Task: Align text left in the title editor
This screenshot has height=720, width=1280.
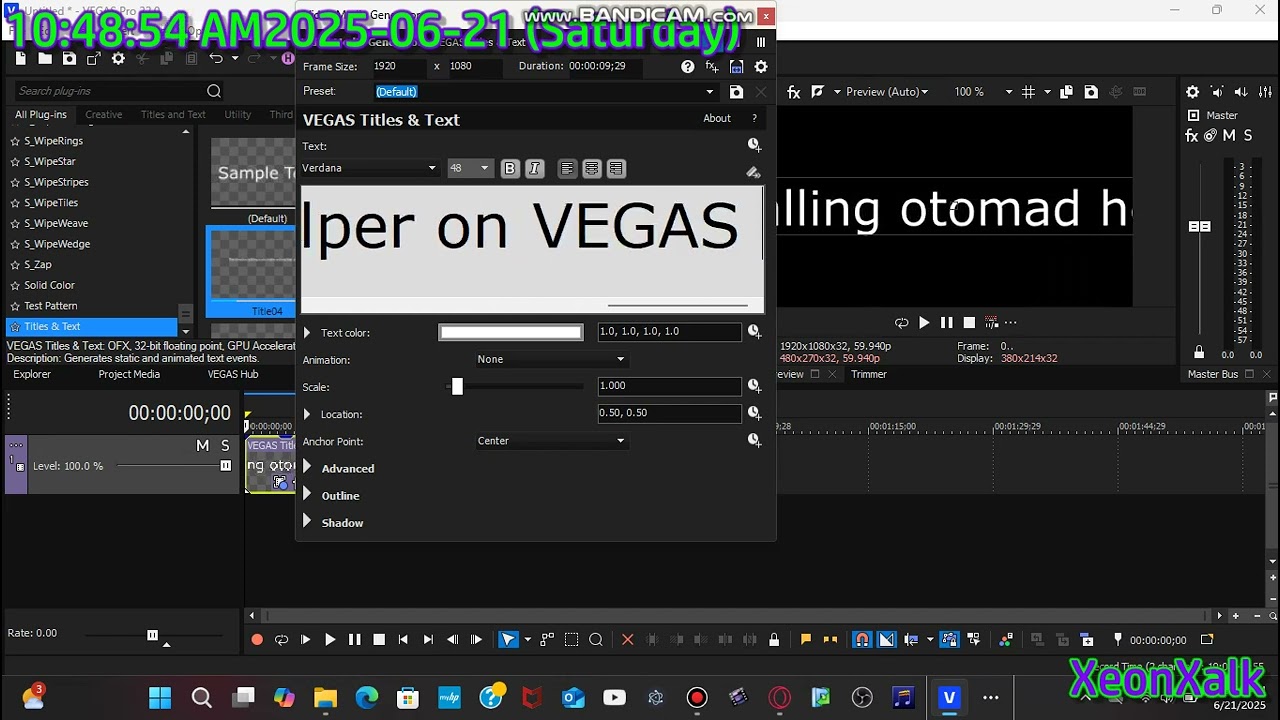Action: click(x=568, y=169)
